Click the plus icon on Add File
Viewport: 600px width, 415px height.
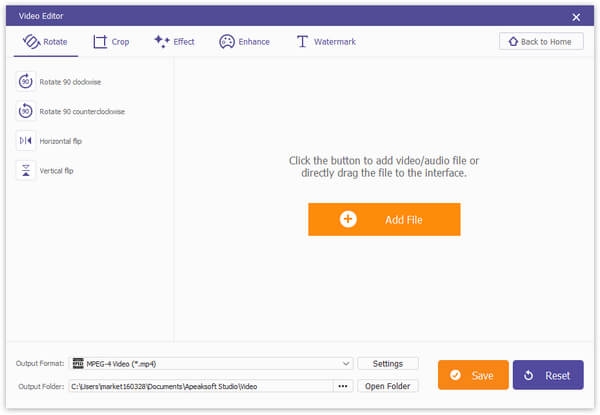348,219
